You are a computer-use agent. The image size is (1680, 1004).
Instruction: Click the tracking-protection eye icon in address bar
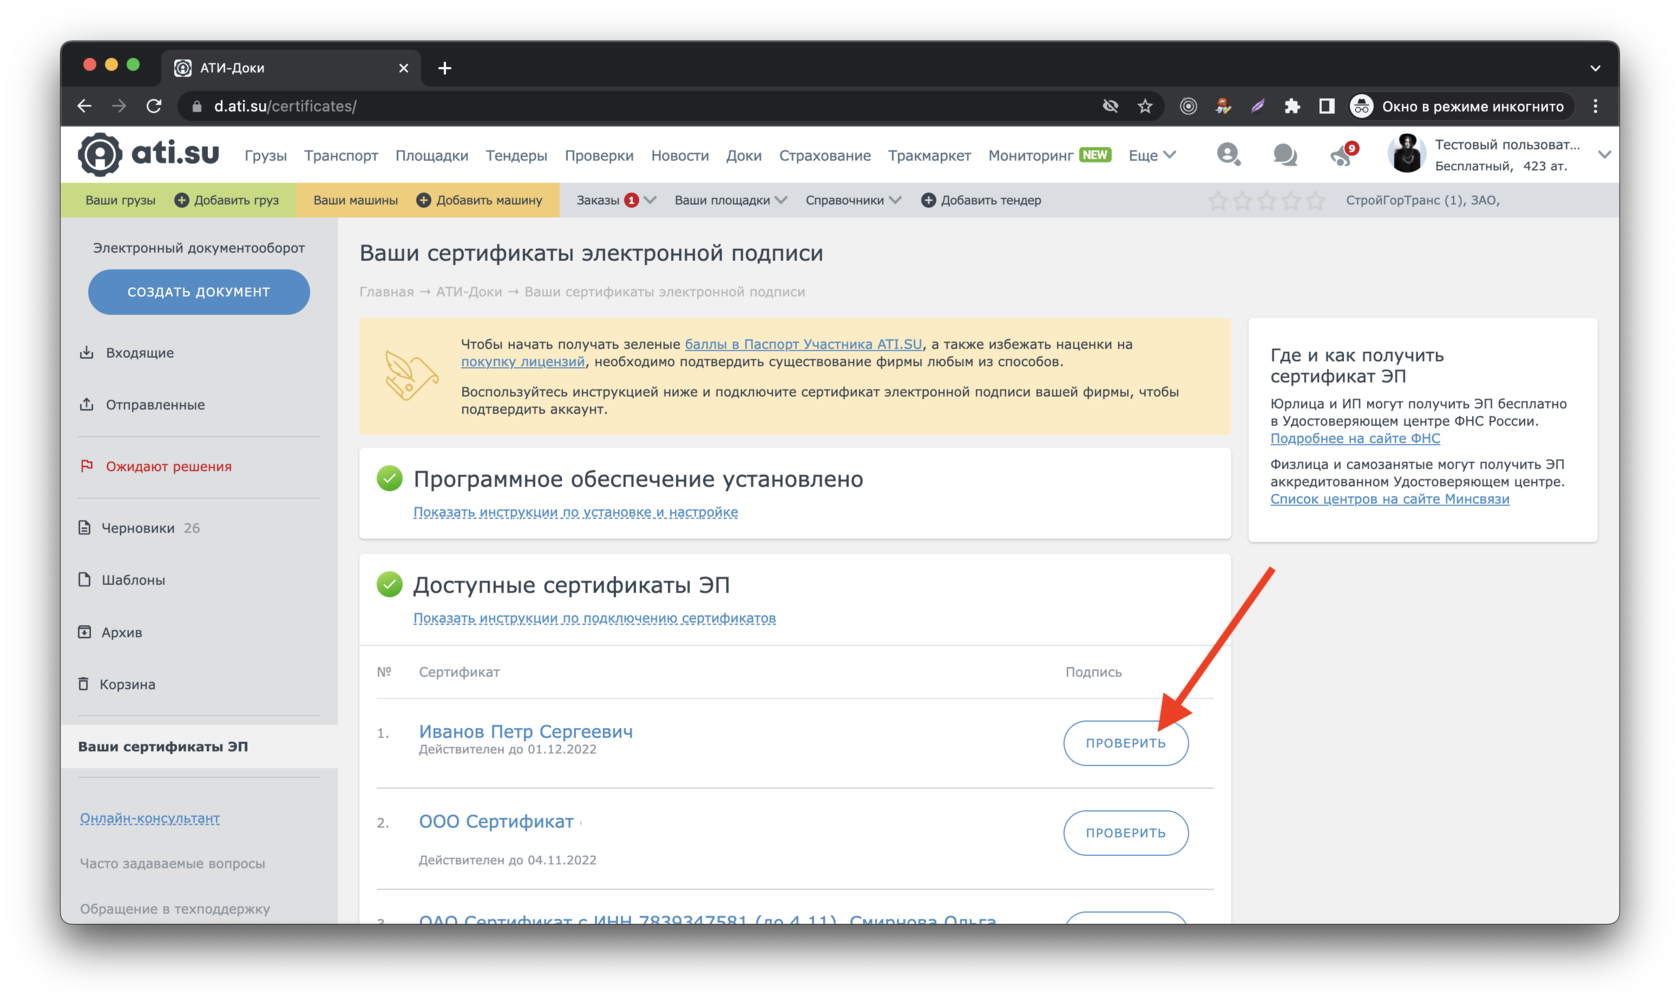(x=1110, y=106)
